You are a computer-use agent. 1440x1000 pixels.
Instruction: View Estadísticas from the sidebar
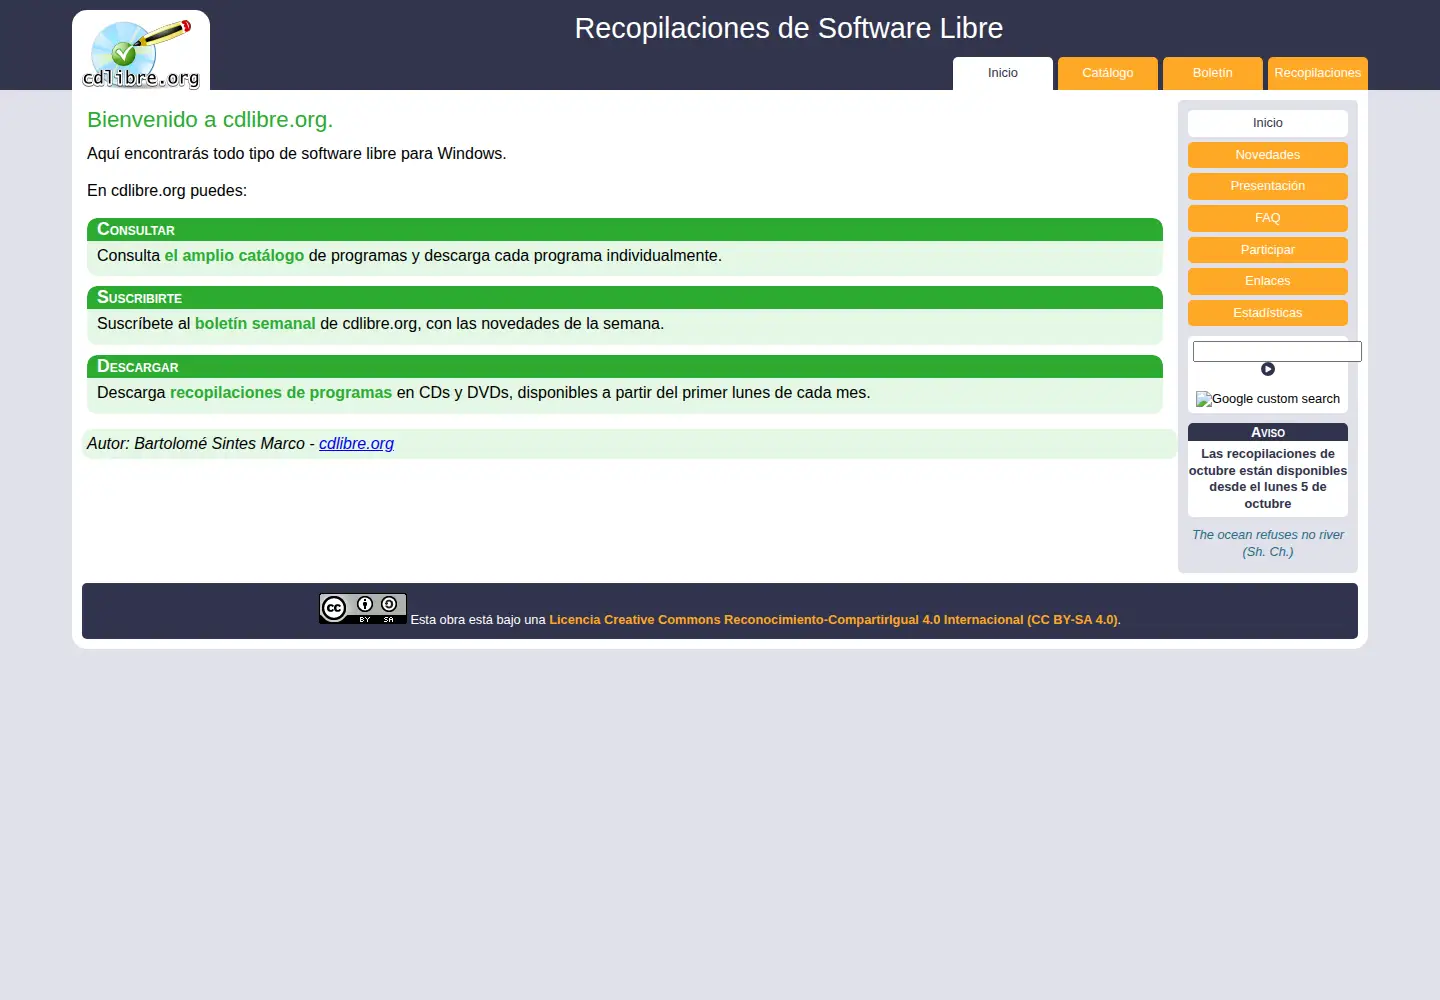[1268, 313]
